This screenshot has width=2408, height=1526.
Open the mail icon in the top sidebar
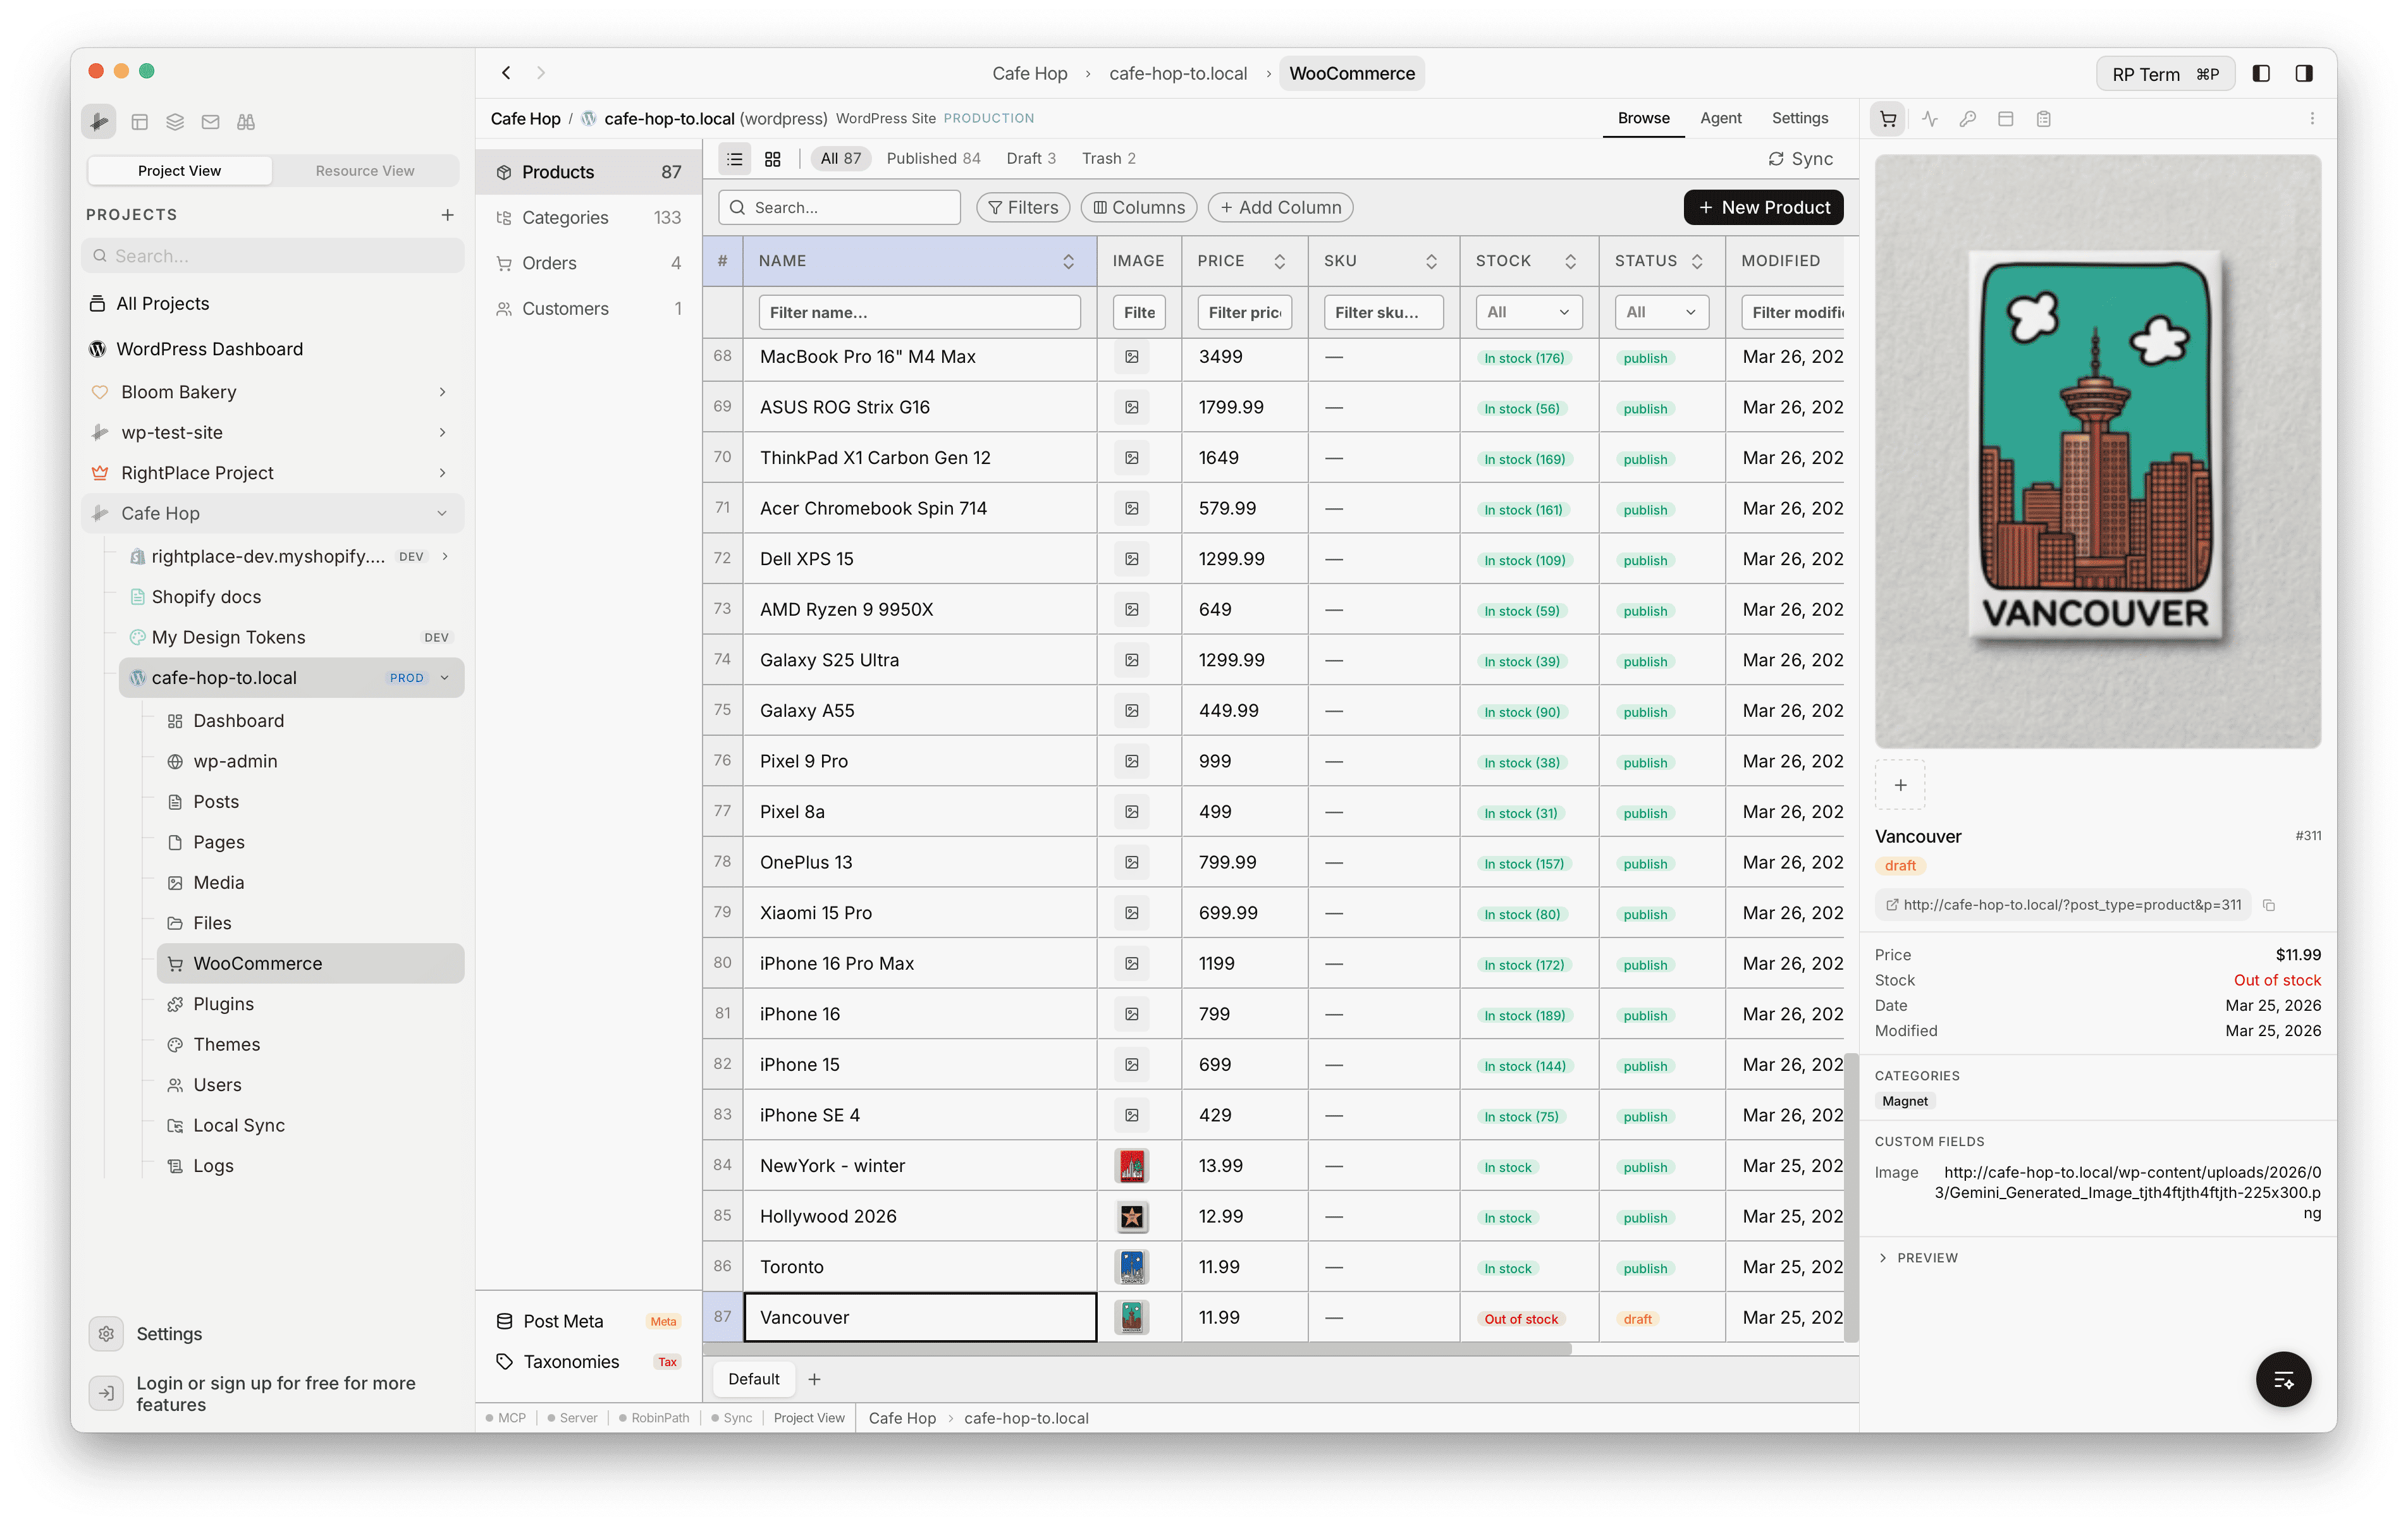pos(210,121)
